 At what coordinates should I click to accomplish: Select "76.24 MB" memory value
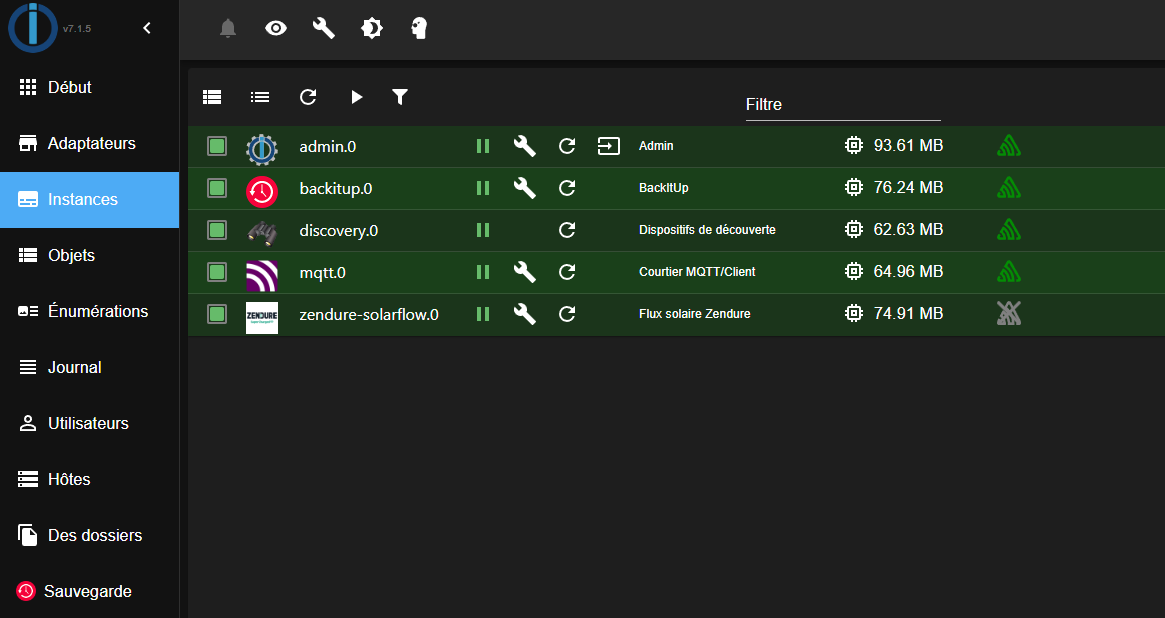click(x=908, y=187)
